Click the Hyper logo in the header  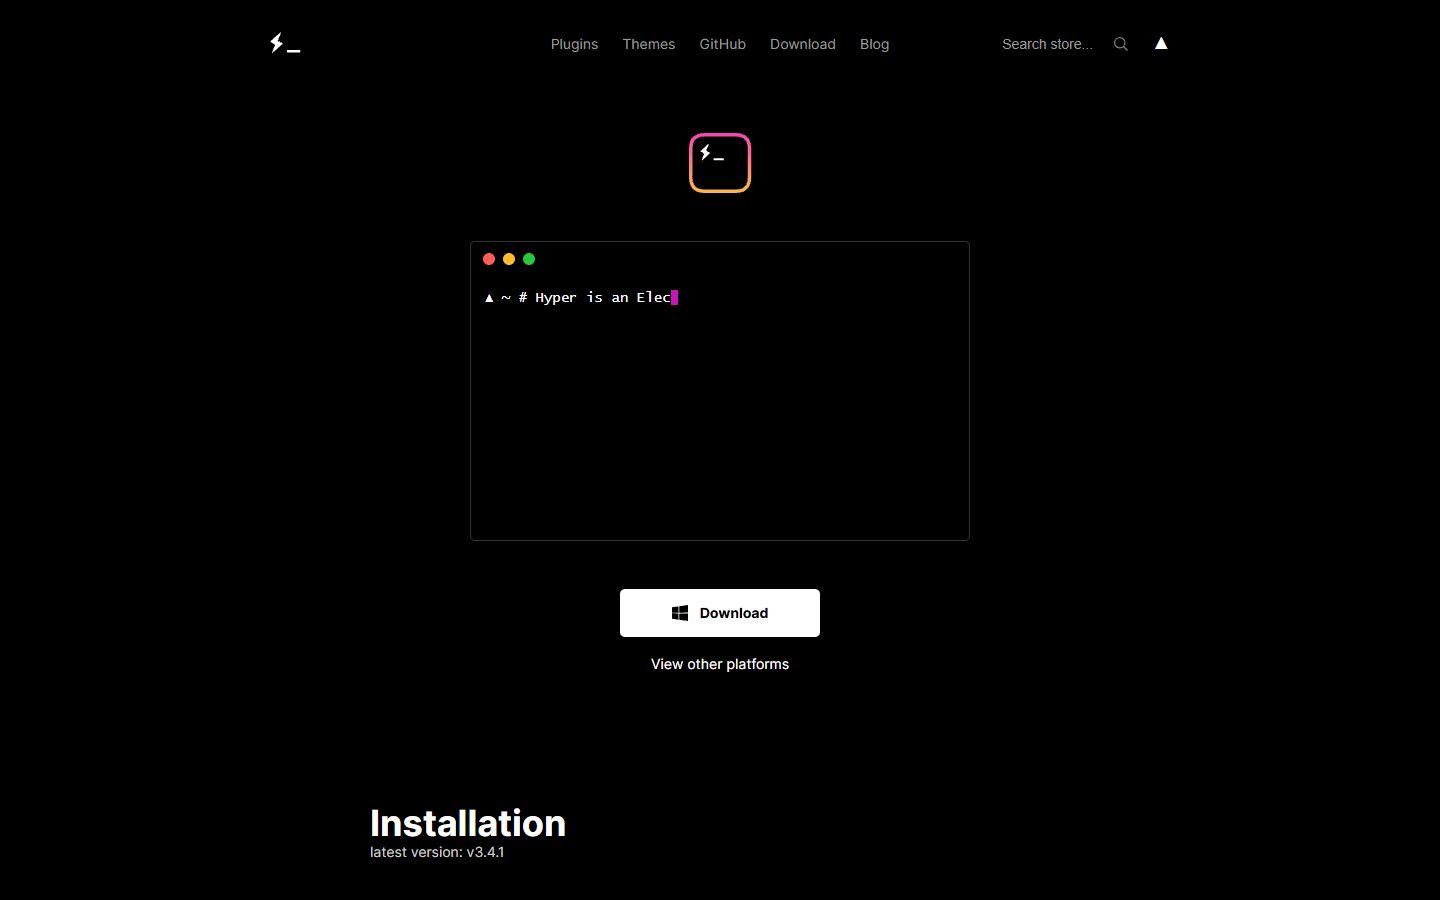(285, 44)
